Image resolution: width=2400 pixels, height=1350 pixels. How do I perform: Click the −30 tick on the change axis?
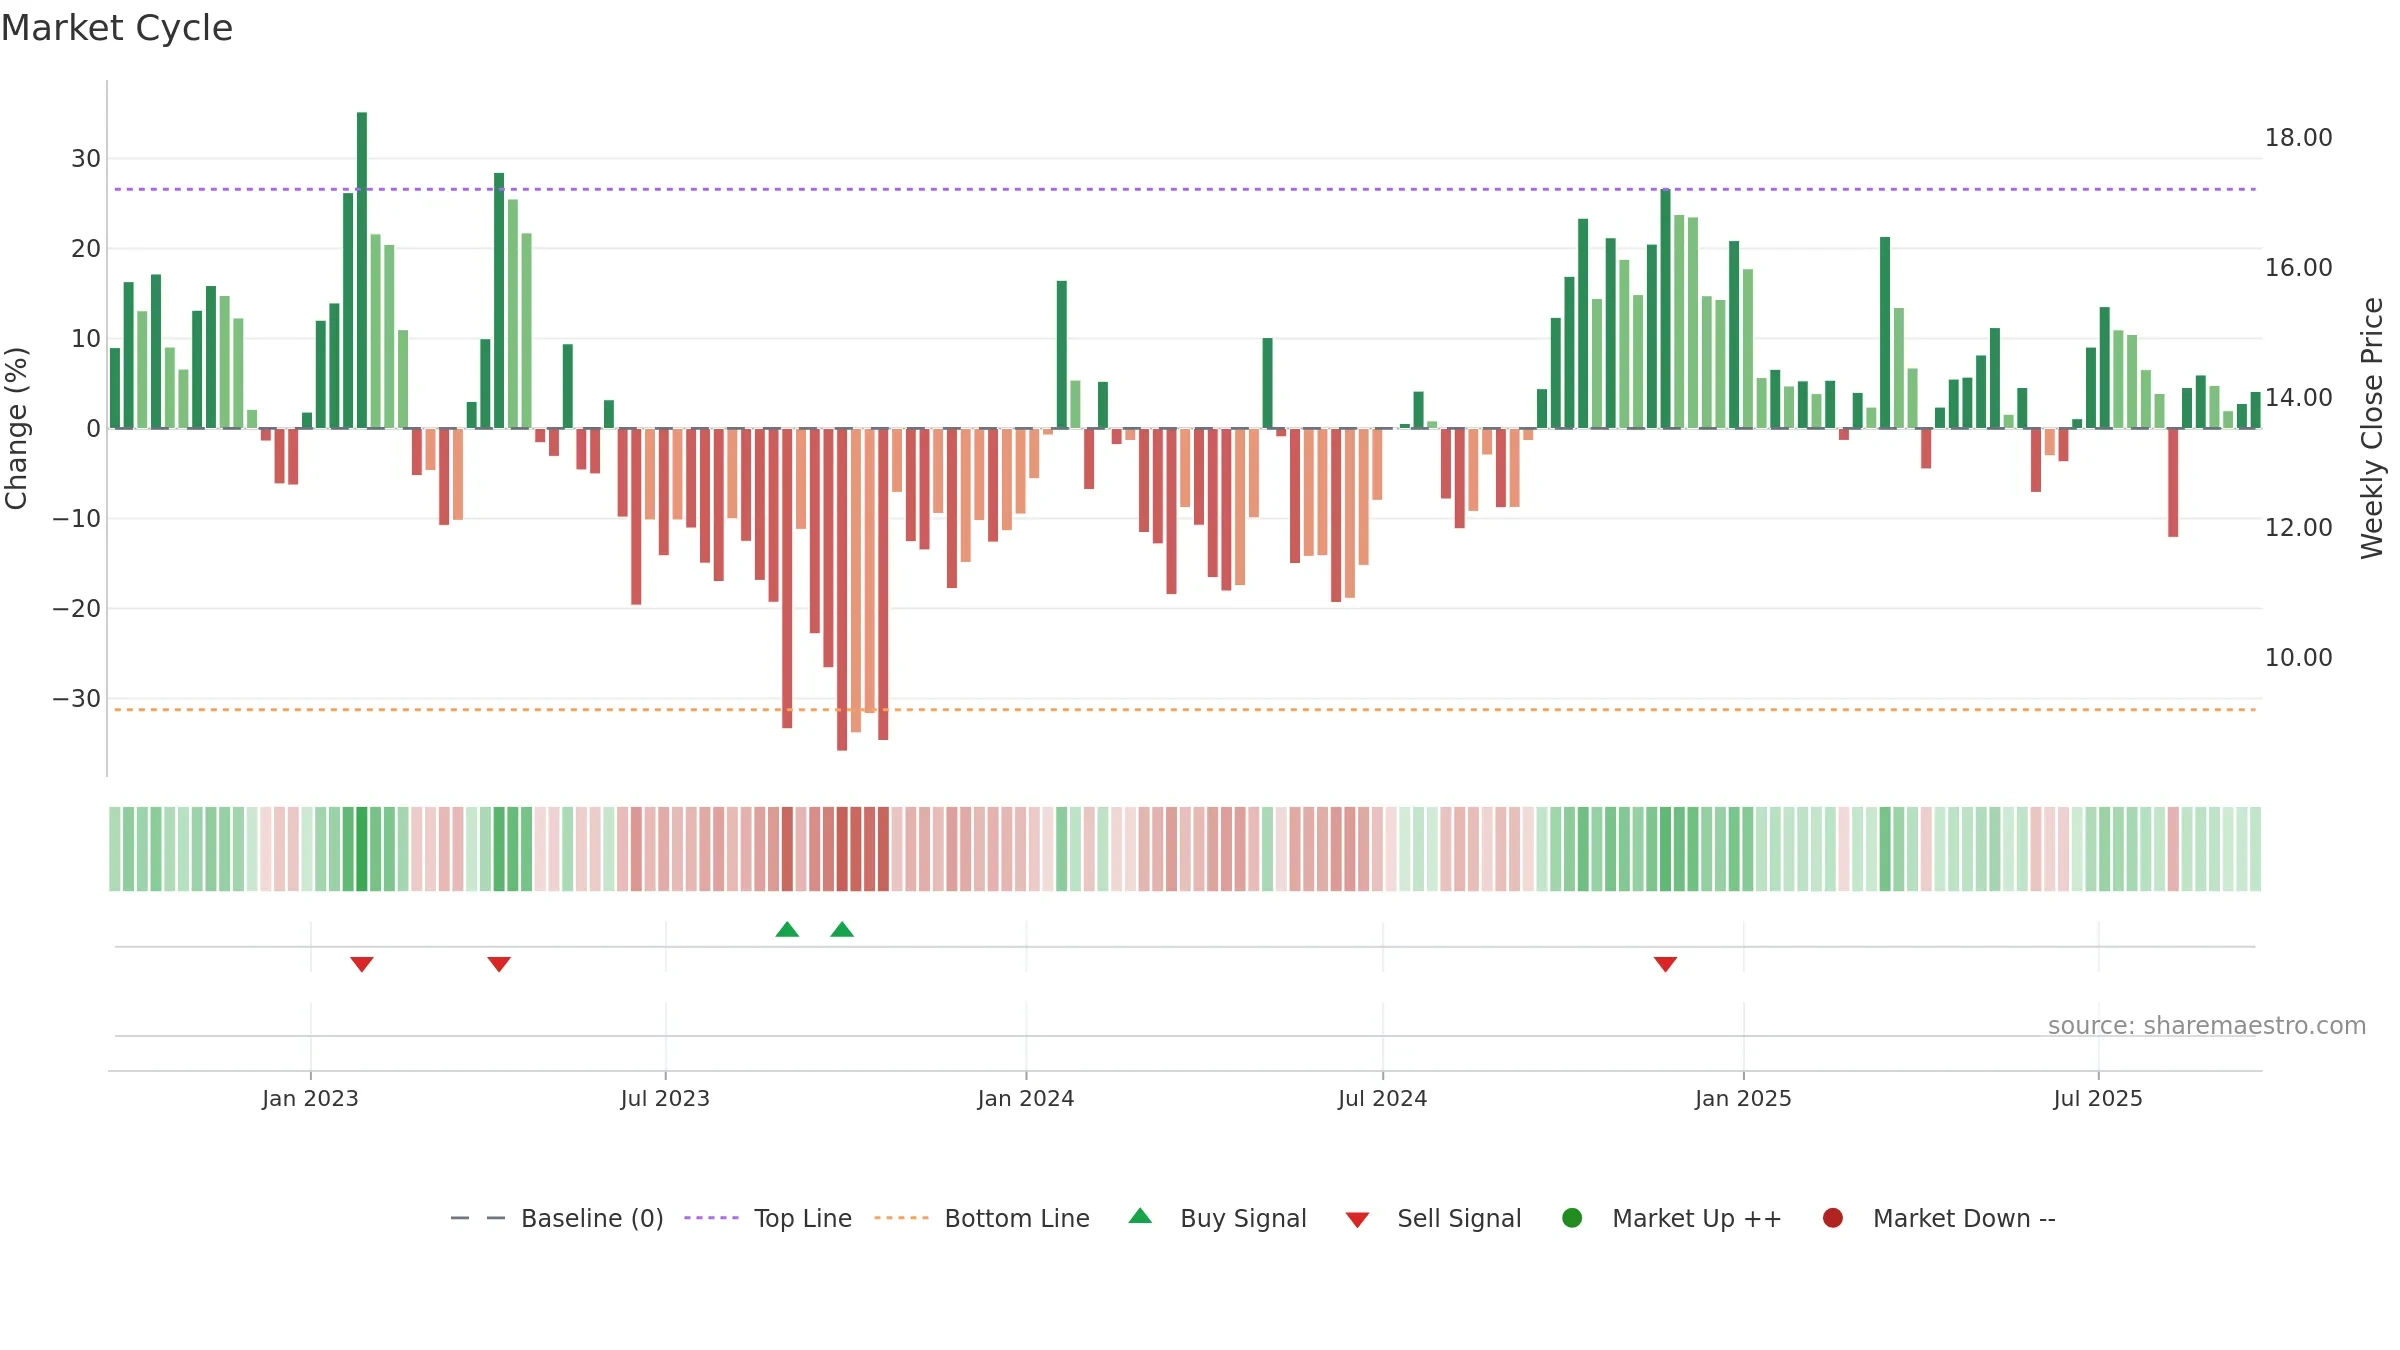click(77, 699)
